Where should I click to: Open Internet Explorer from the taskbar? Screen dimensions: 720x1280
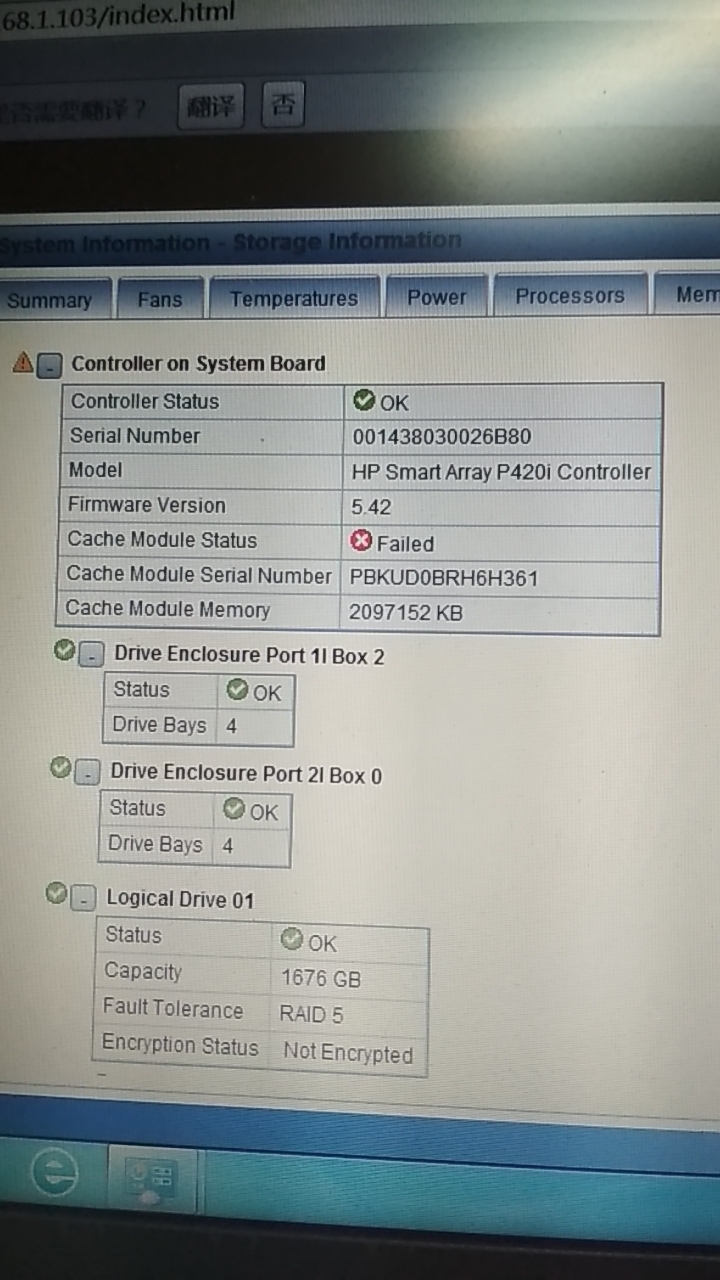click(54, 1173)
